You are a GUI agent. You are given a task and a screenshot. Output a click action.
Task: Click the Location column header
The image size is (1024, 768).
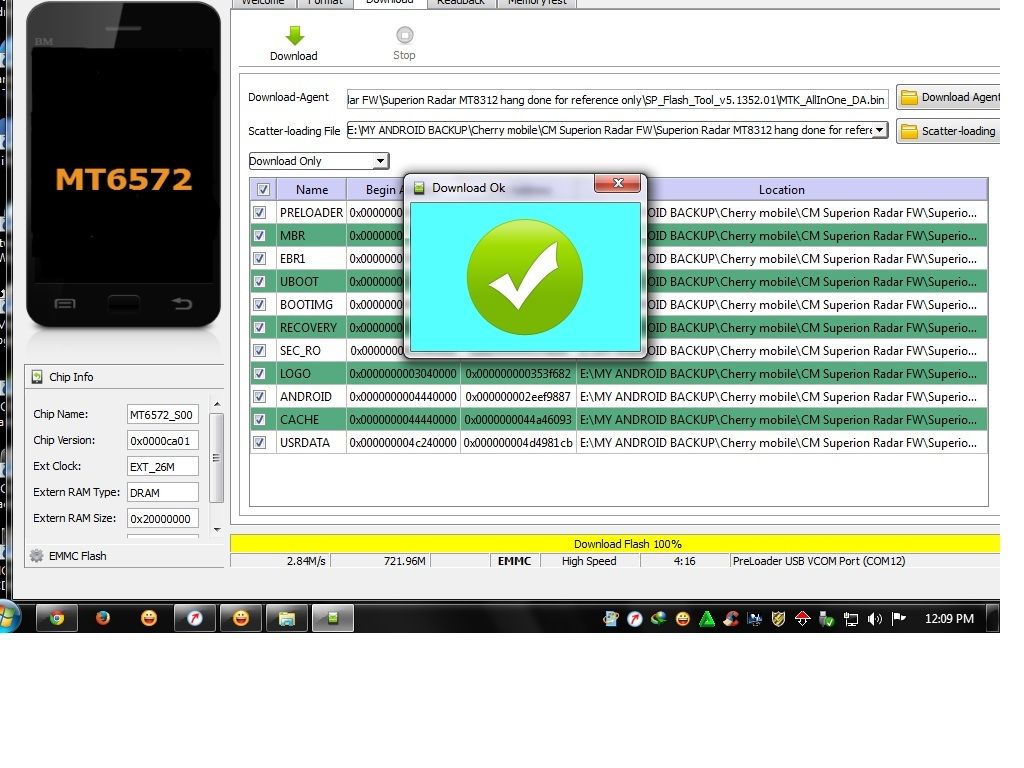tap(782, 189)
